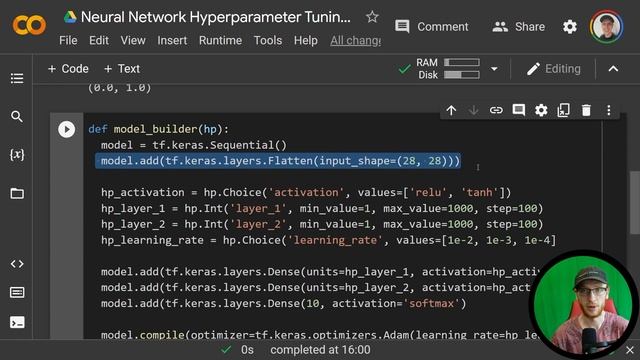Screen dimensions: 640x360
Task: Add a comment to the cell
Action: (518, 110)
